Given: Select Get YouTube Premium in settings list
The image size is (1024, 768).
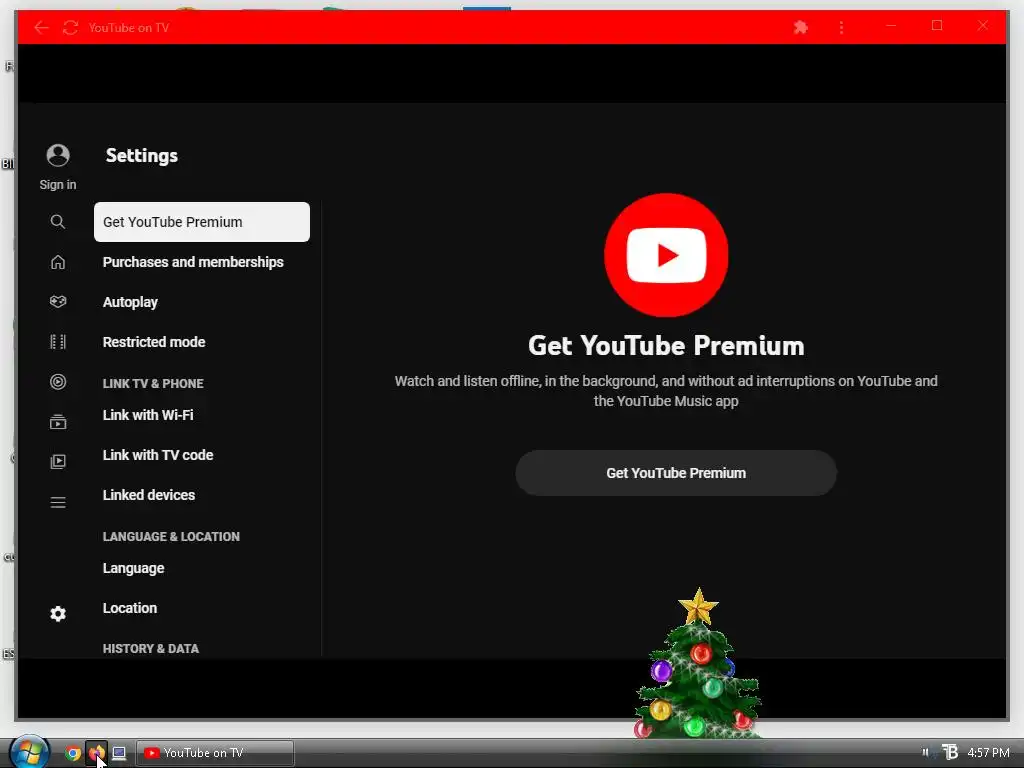Looking at the screenshot, I should [202, 222].
